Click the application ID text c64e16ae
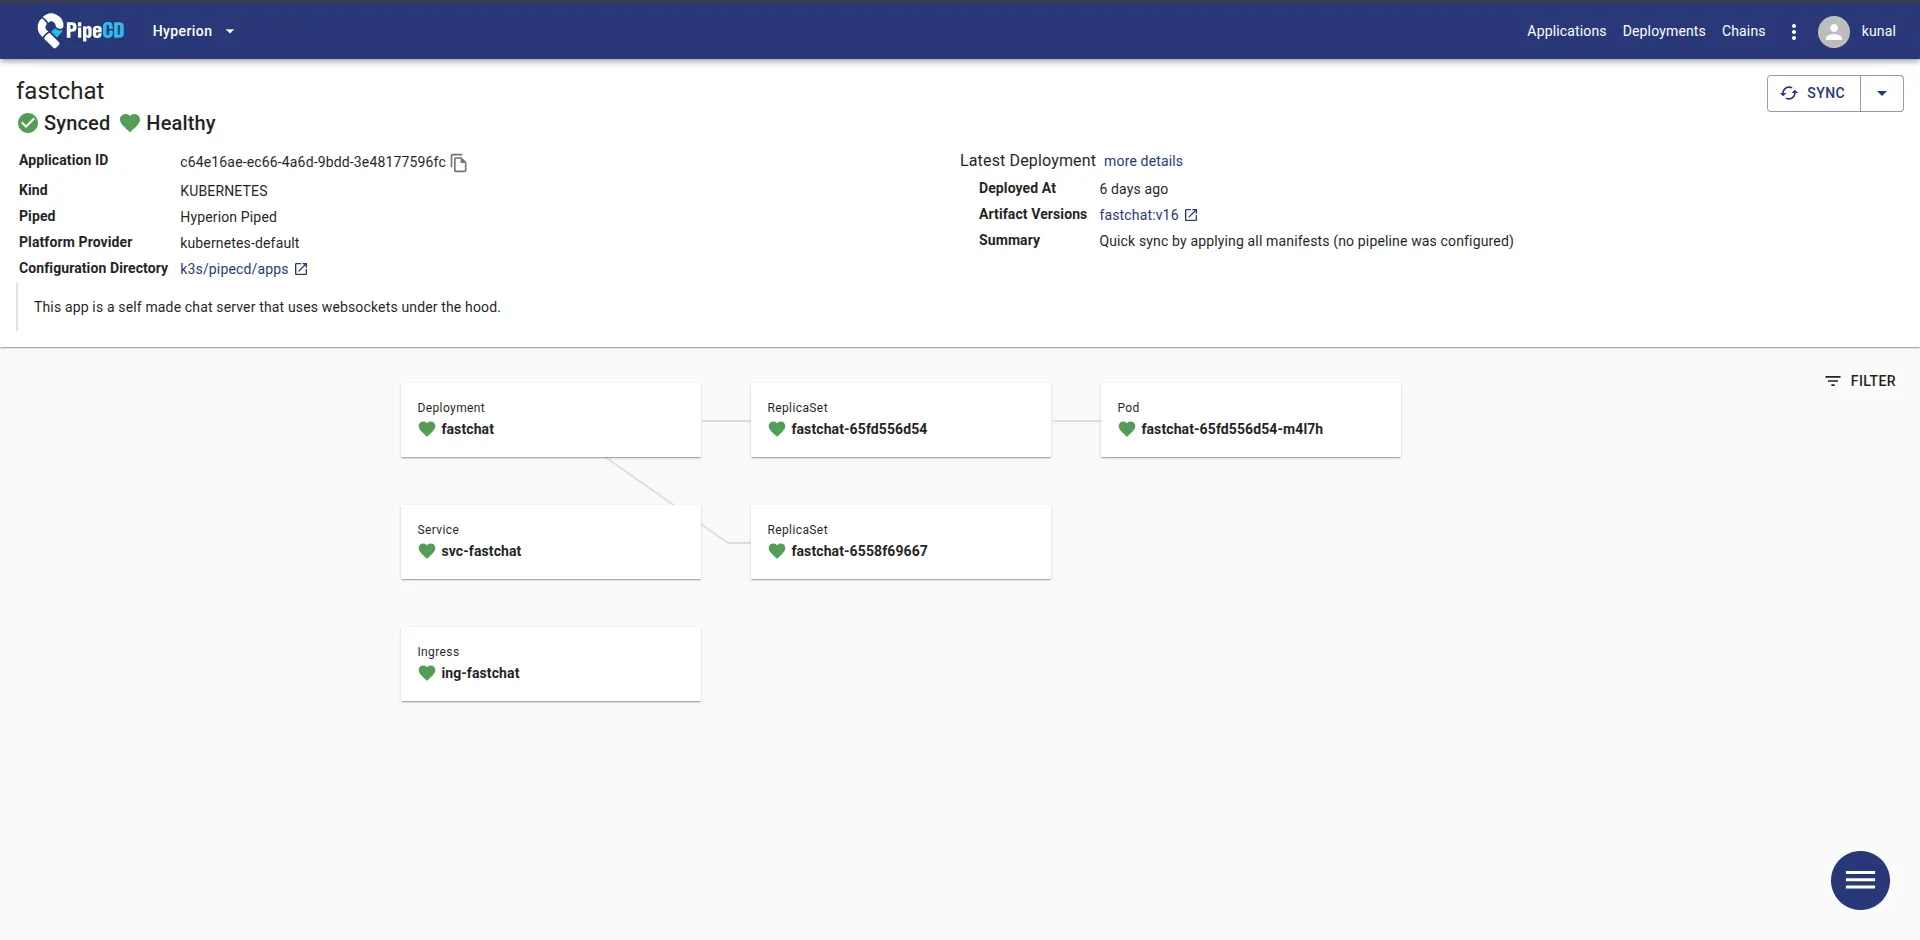Viewport: 1920px width, 940px height. [313, 162]
